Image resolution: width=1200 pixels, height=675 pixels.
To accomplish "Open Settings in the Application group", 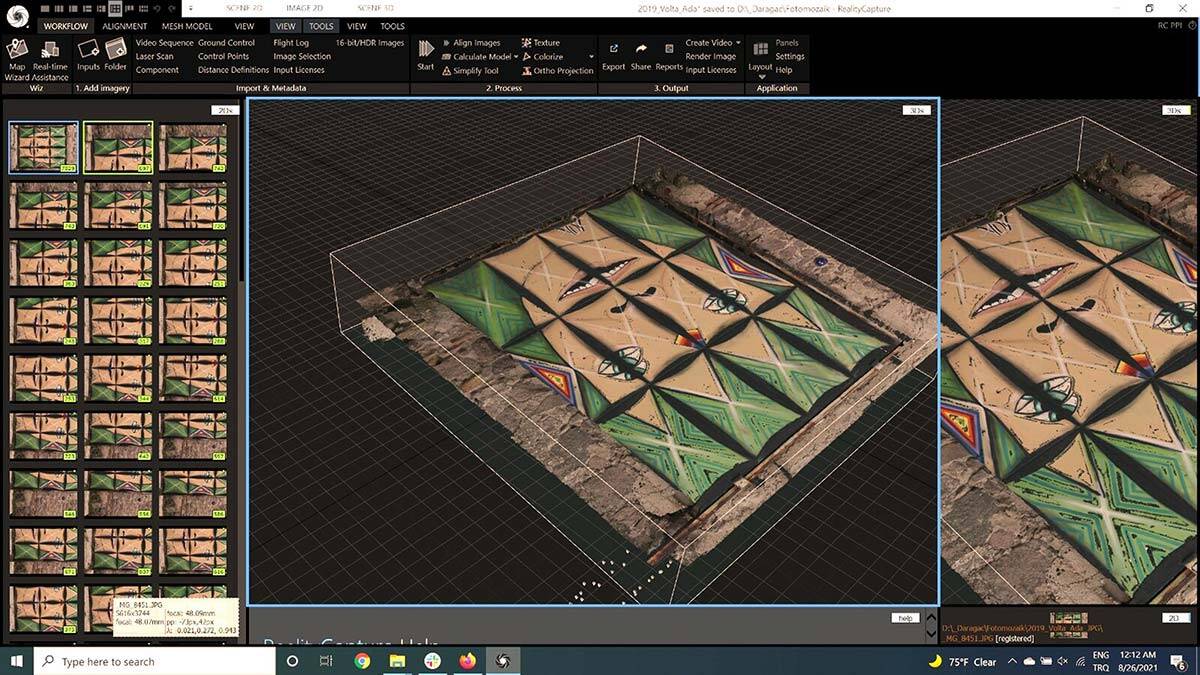I will pos(789,57).
